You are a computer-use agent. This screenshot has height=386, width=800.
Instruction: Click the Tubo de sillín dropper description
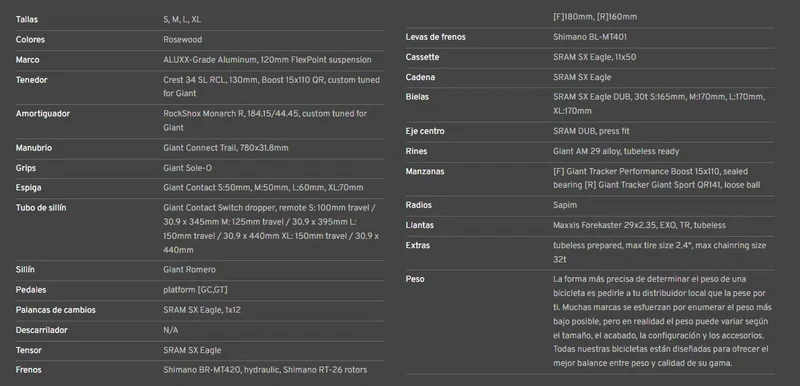[x=271, y=229]
